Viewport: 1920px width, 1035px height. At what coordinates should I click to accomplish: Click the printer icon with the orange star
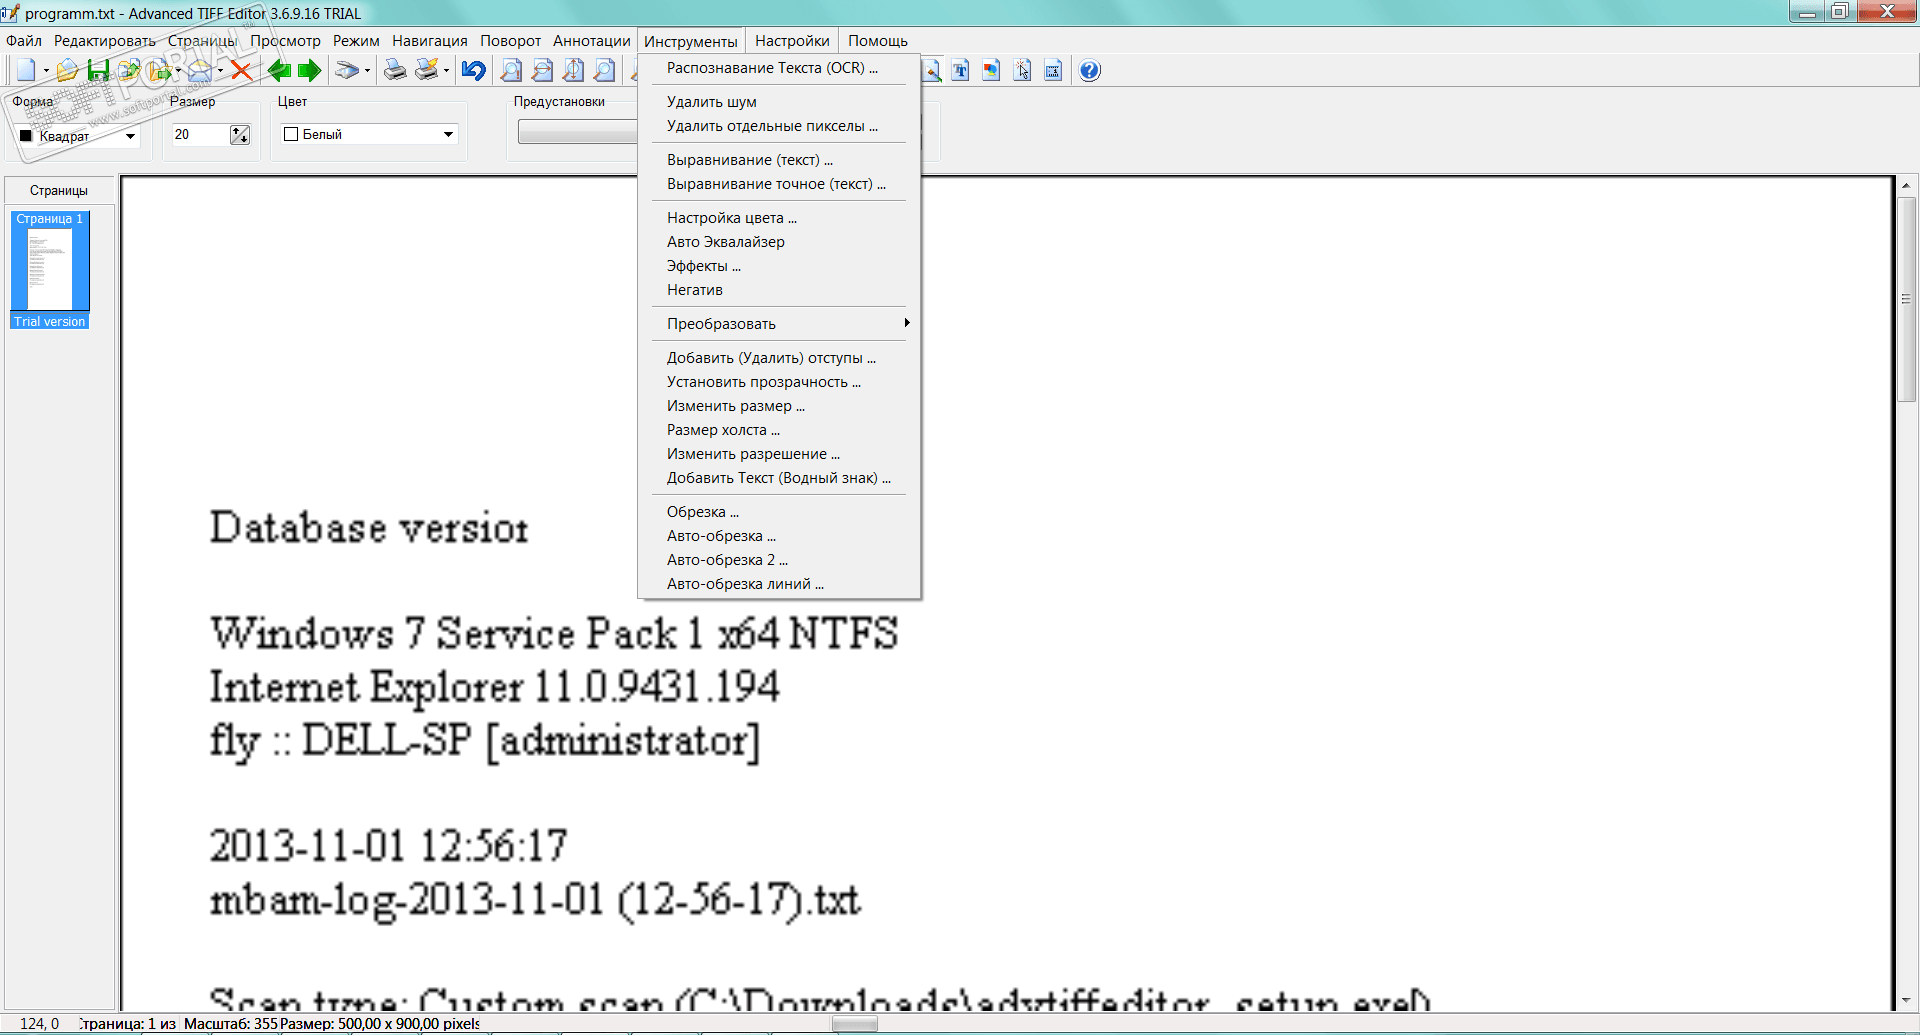[427, 70]
